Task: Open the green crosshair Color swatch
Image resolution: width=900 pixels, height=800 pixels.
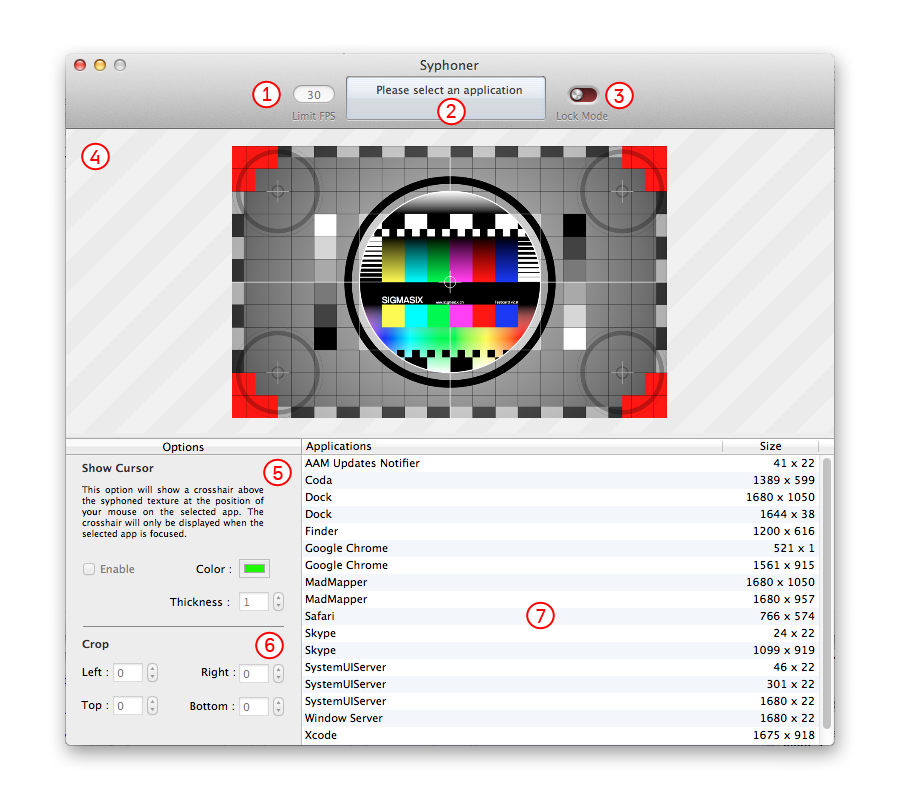Action: [x=255, y=569]
